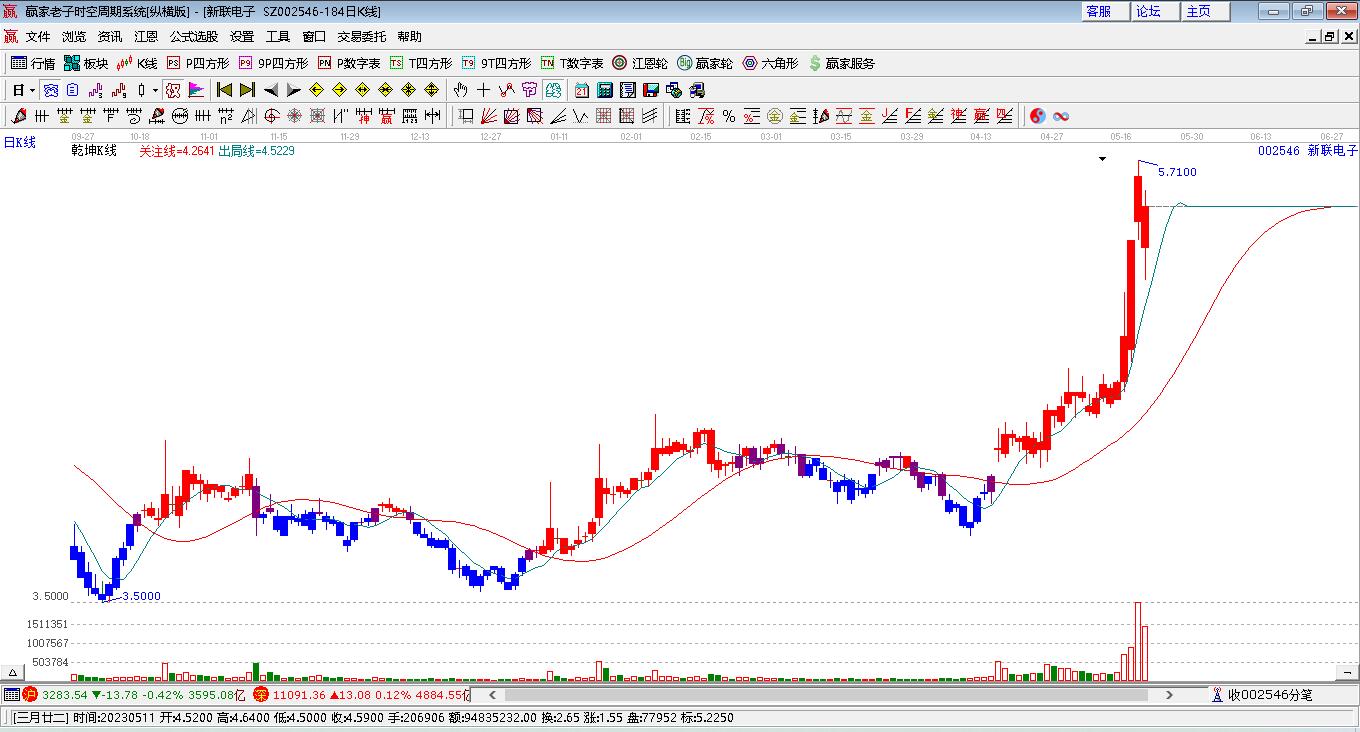Screen dimensions: 1360x732
Task: Open the 帮助 menu
Action: click(410, 36)
